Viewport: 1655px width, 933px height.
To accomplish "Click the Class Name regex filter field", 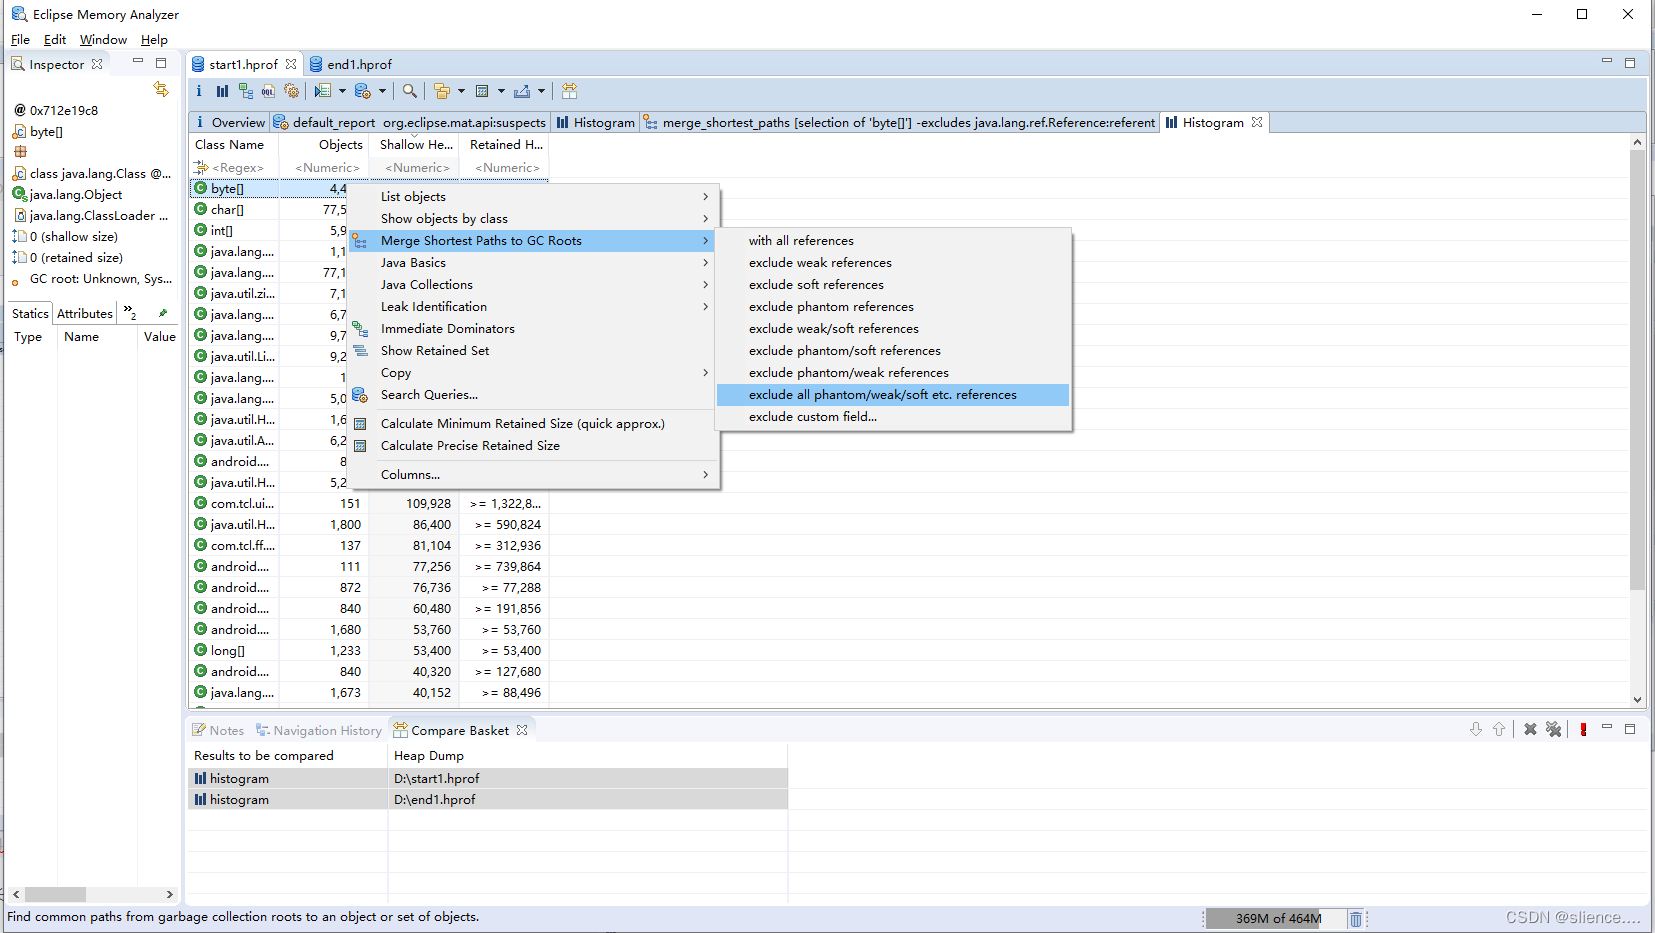I will [236, 168].
